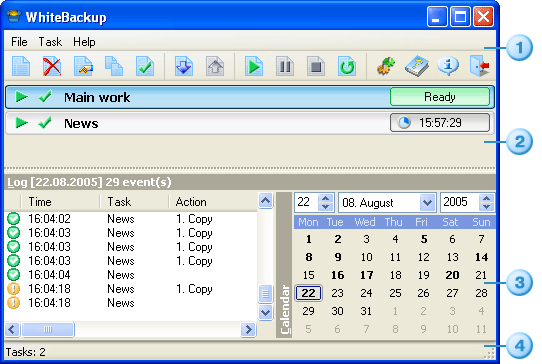Sort log by Action column header
542x364 pixels.
click(213, 202)
